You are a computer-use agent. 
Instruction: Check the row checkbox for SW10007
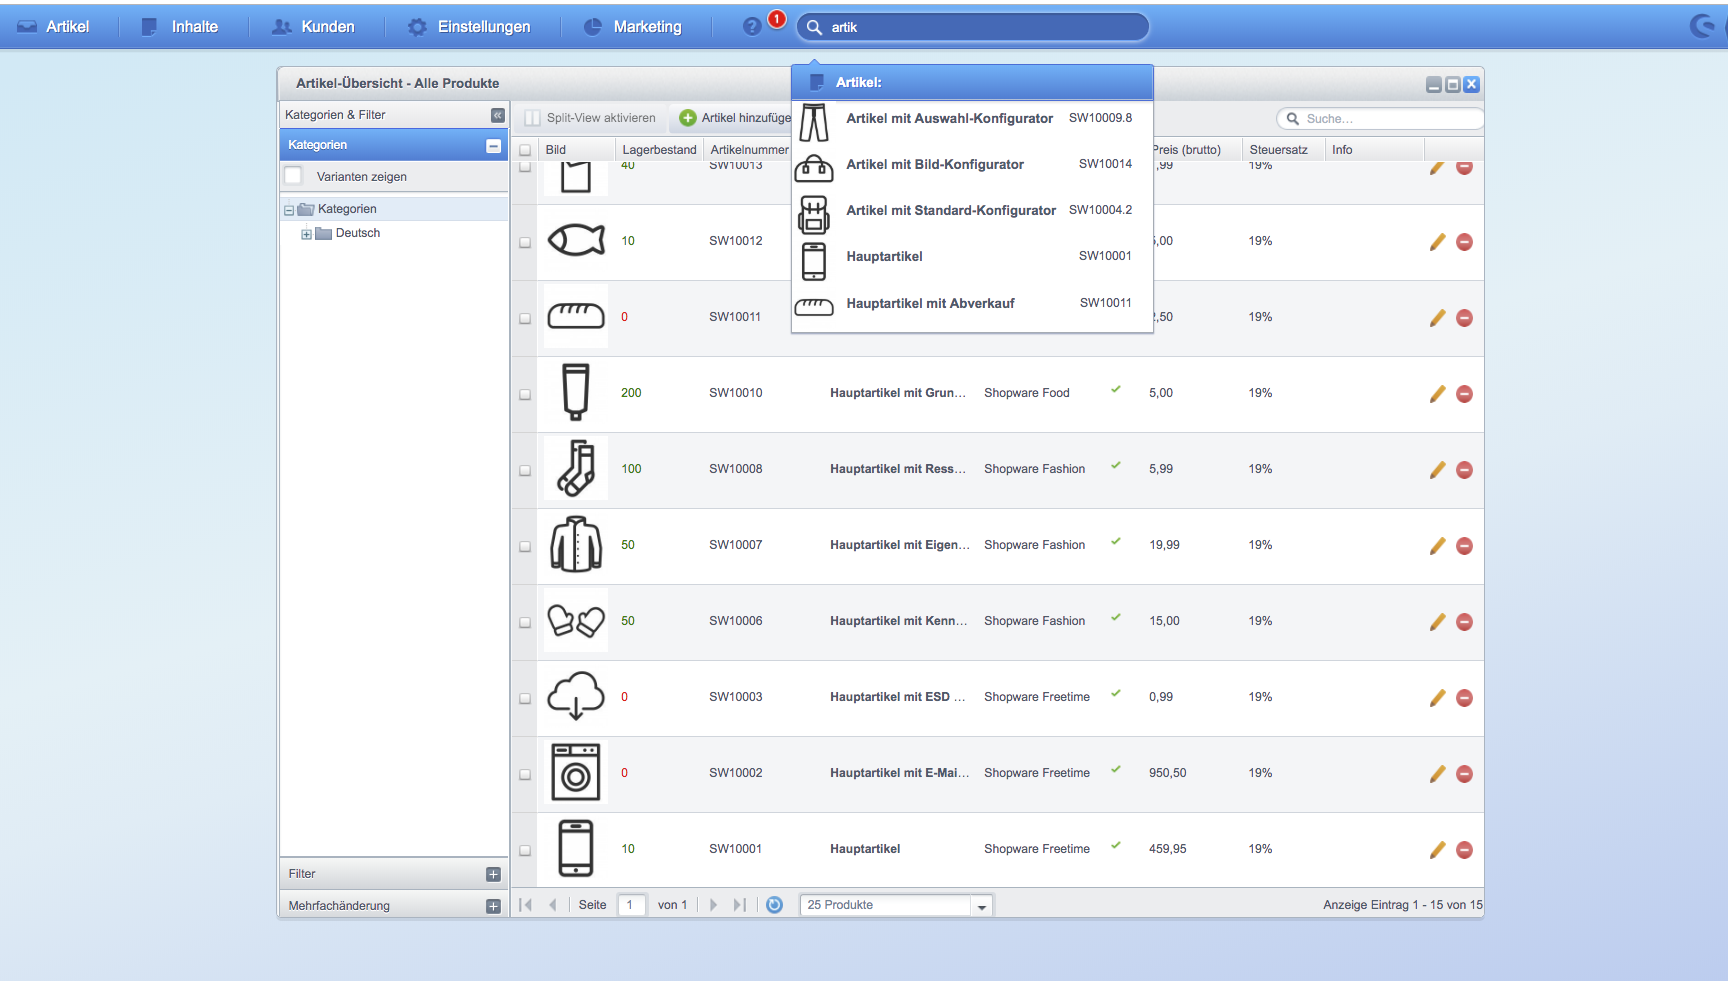(x=525, y=546)
